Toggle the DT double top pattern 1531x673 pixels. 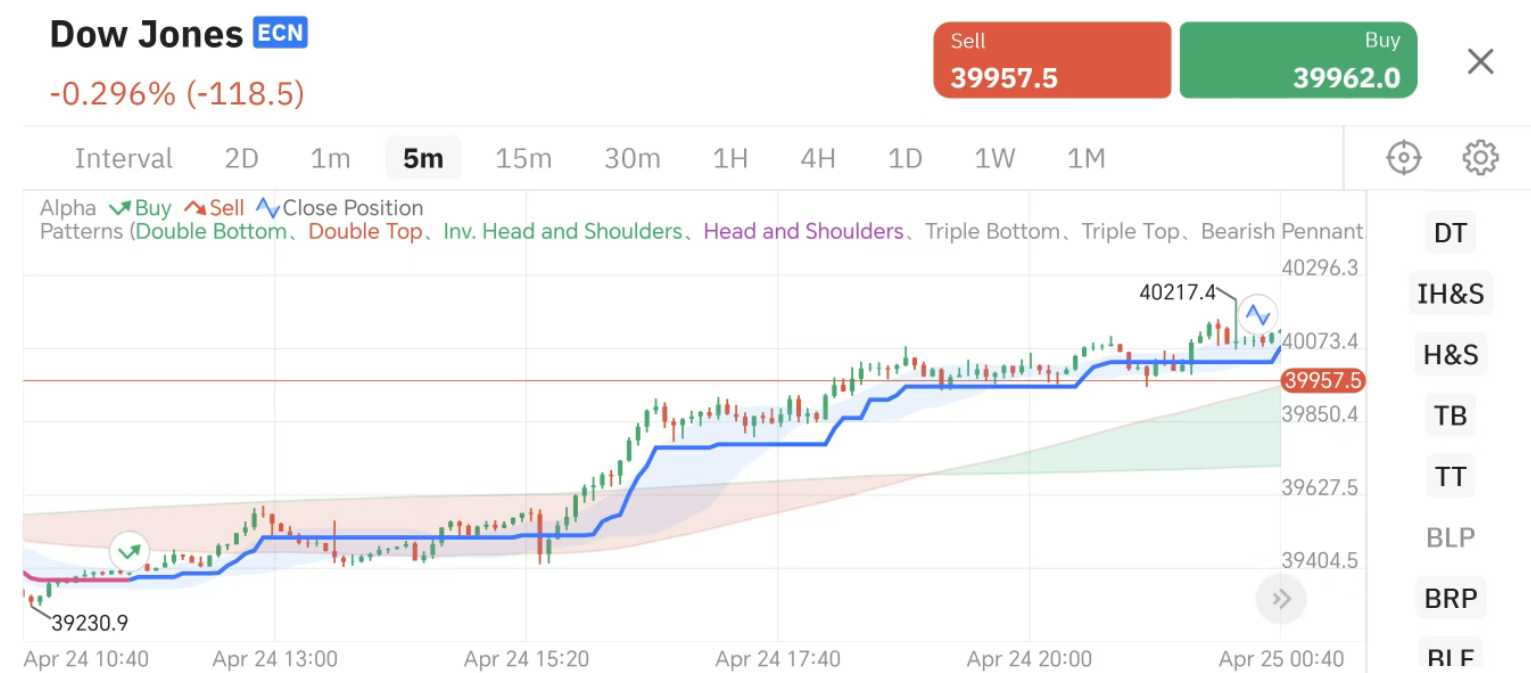[1450, 233]
